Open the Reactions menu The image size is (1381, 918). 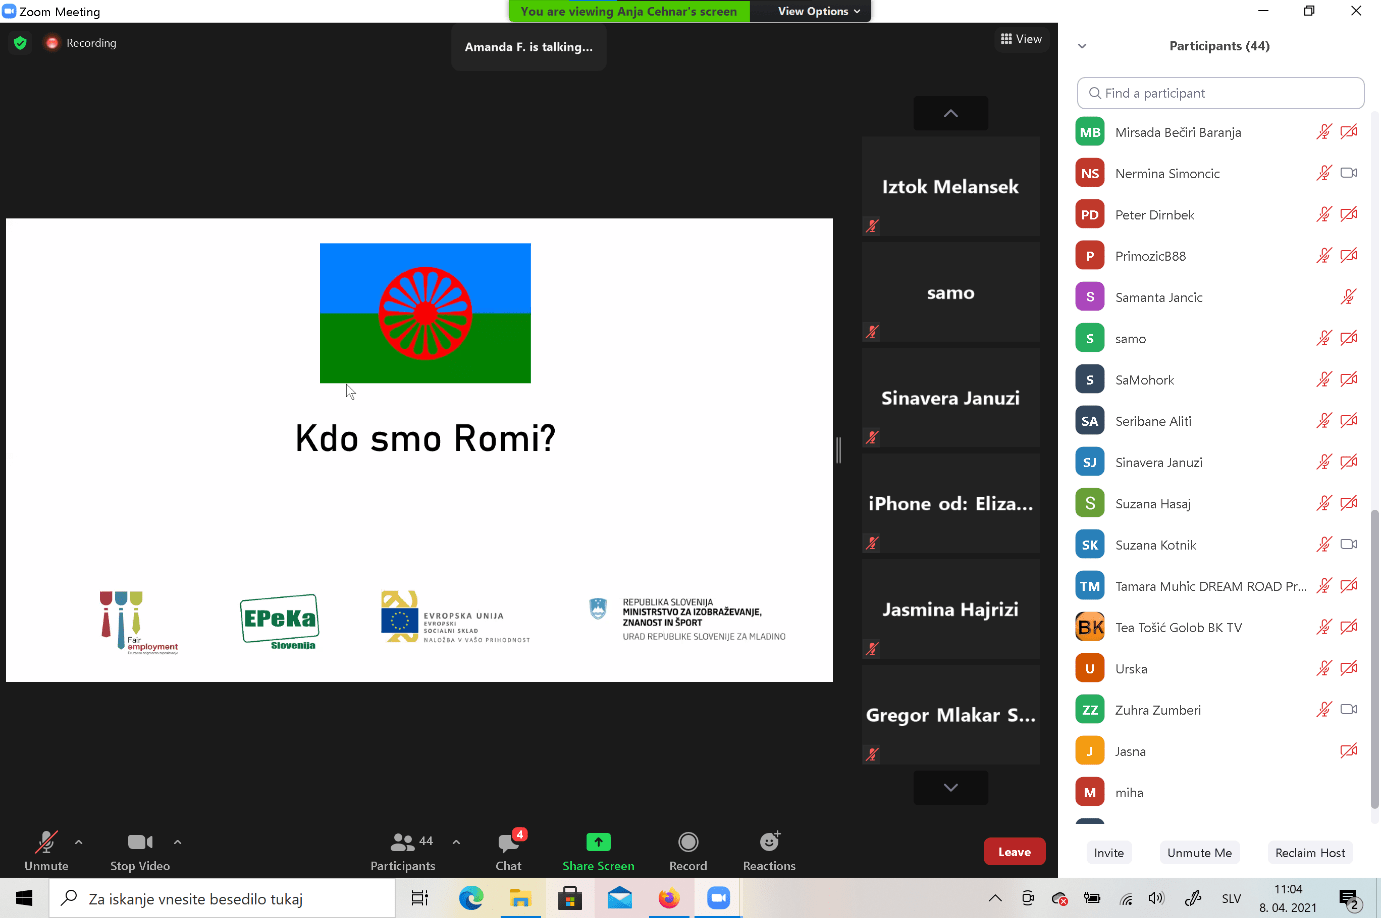(769, 850)
